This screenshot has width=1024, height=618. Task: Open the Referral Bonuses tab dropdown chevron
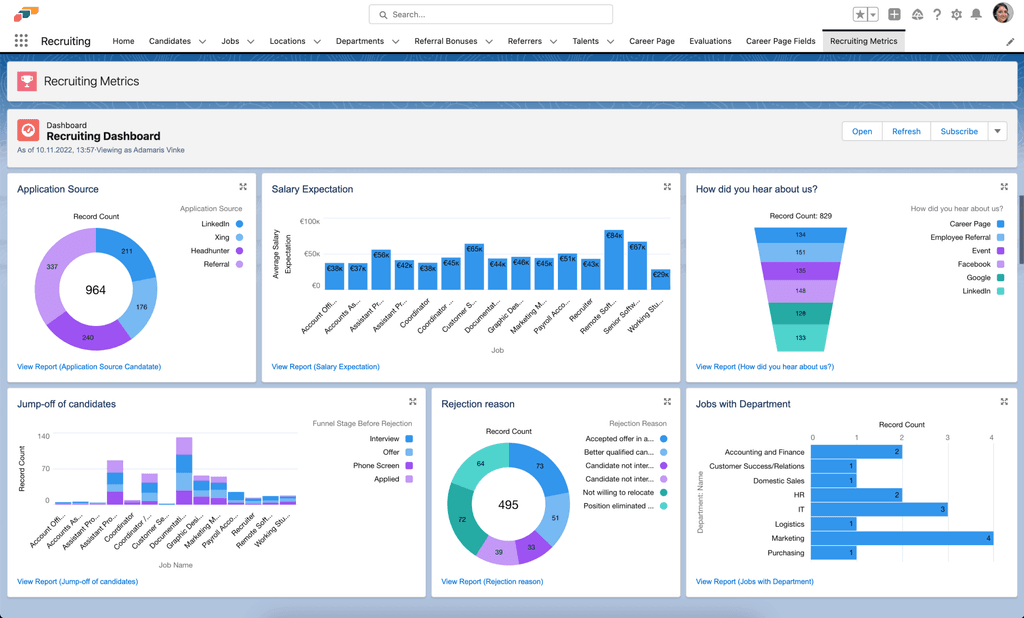pyautogui.click(x=489, y=41)
